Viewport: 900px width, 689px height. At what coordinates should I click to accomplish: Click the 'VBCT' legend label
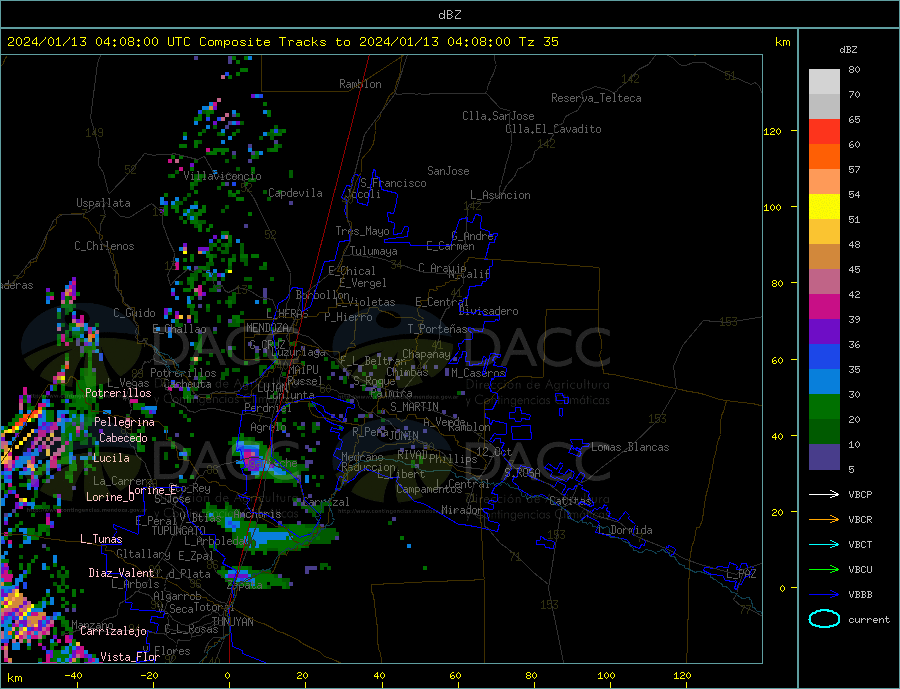tap(860, 544)
